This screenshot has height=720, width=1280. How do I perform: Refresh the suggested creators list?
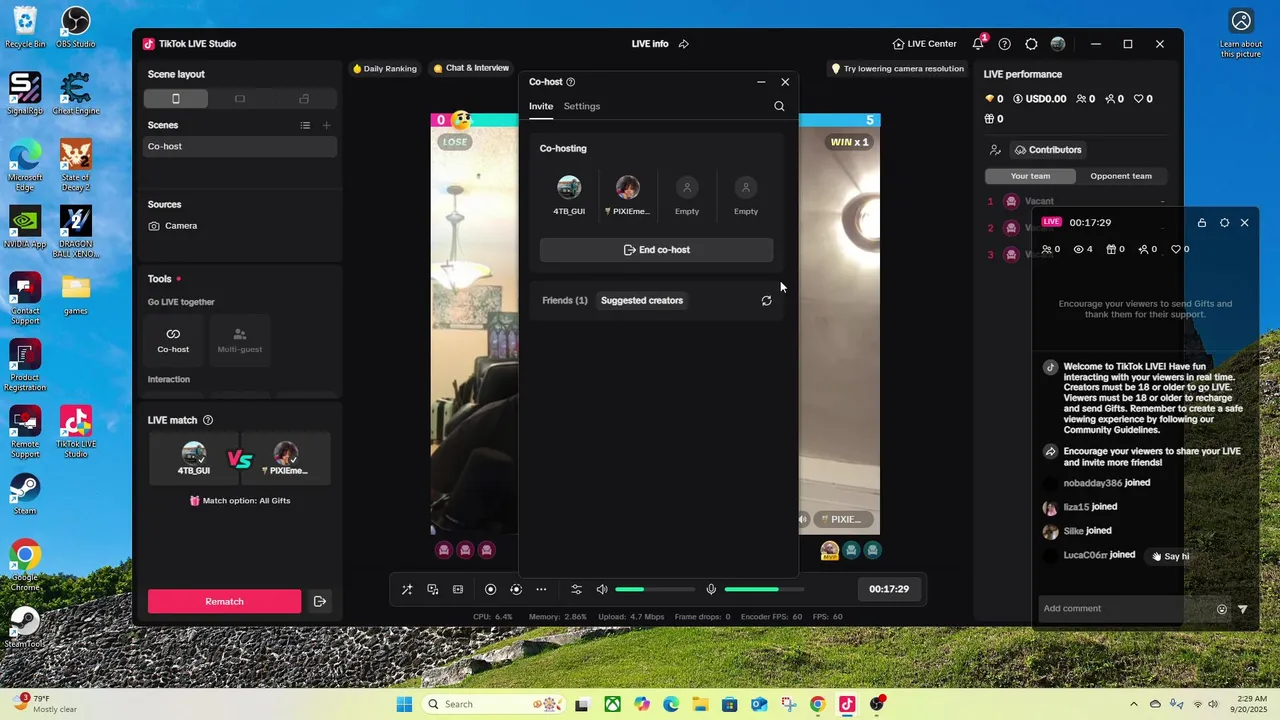point(766,300)
